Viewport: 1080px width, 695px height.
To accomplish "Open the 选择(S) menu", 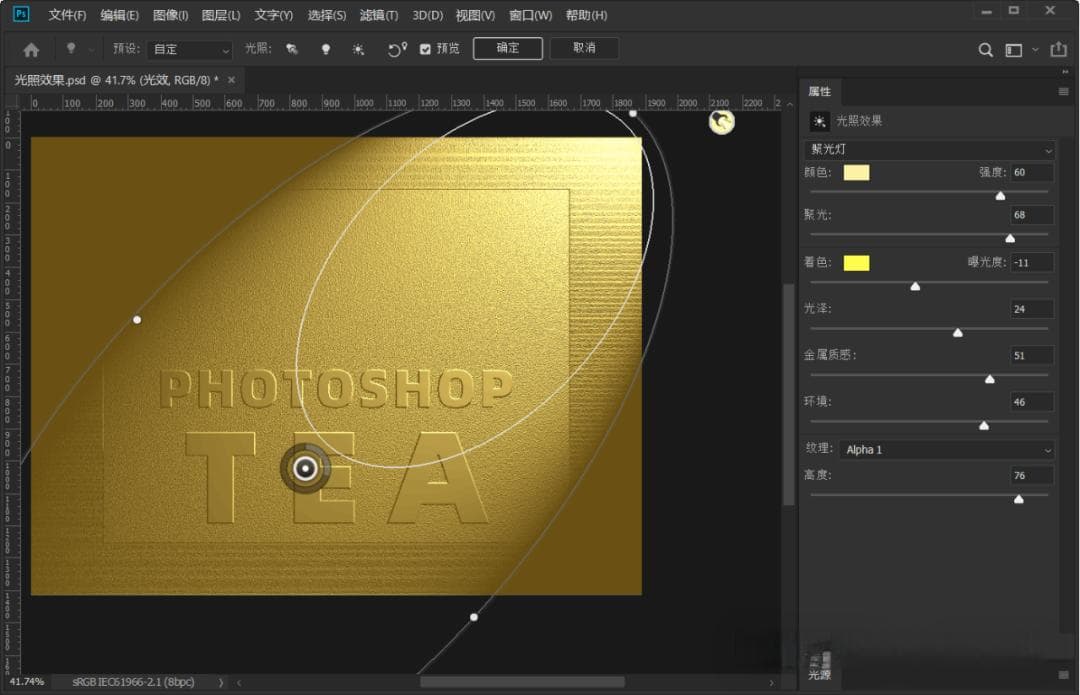I will click(326, 15).
